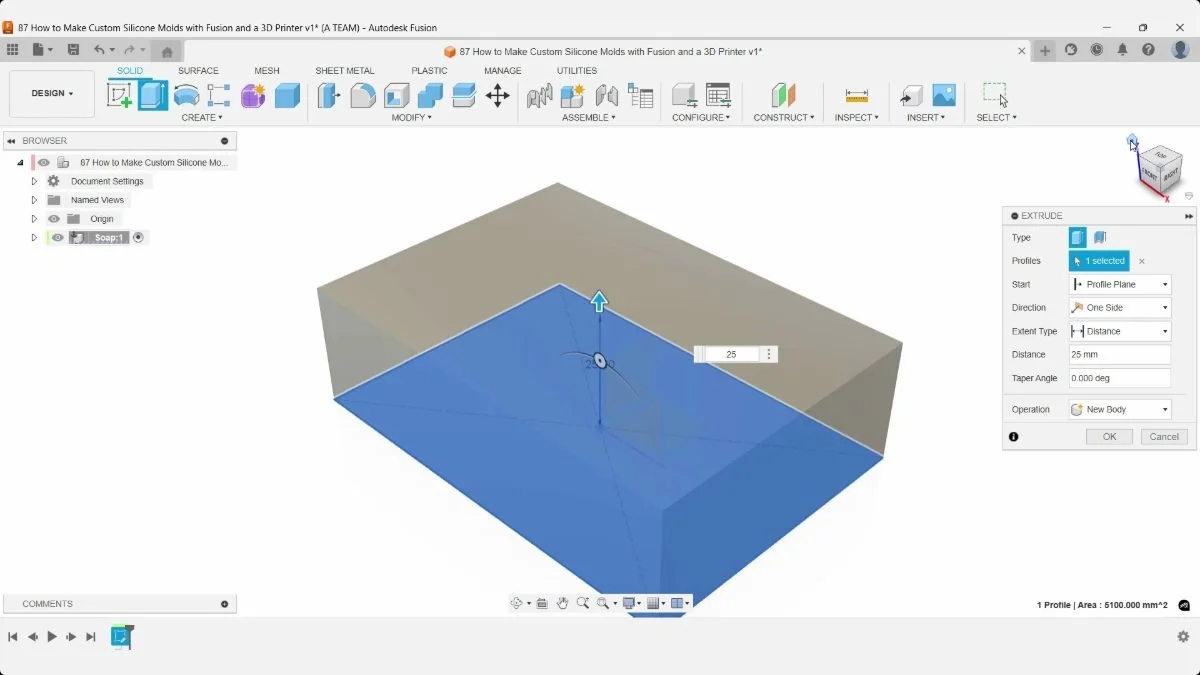This screenshot has width=1200, height=675.
Task: Switch to the SHEET METAL tab
Action: pyautogui.click(x=345, y=71)
